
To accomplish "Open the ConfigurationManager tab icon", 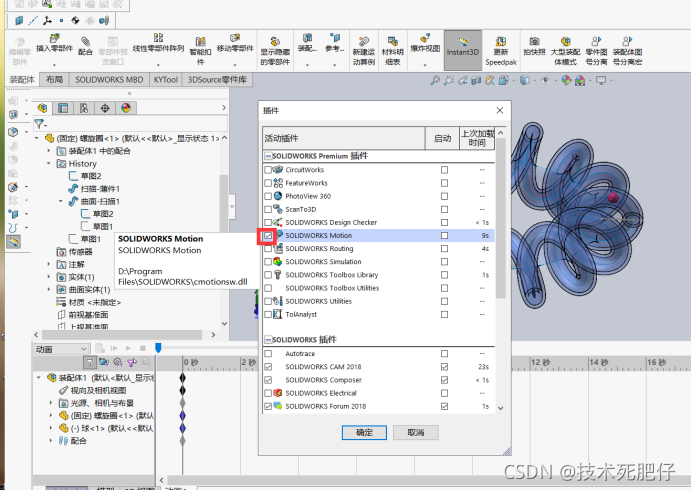I will coord(84,108).
